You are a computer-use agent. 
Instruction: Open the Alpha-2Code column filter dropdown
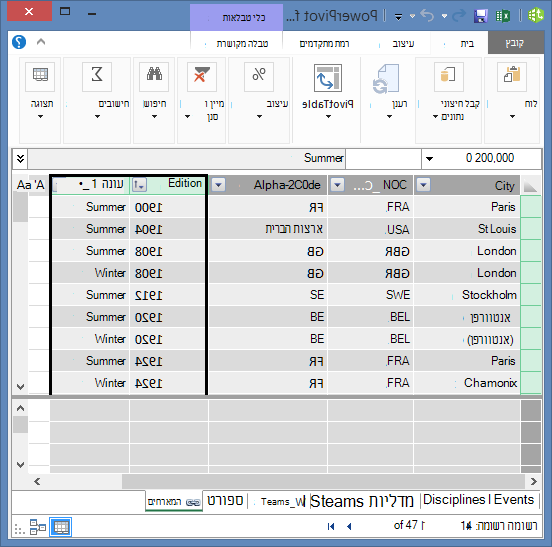[x=218, y=184]
